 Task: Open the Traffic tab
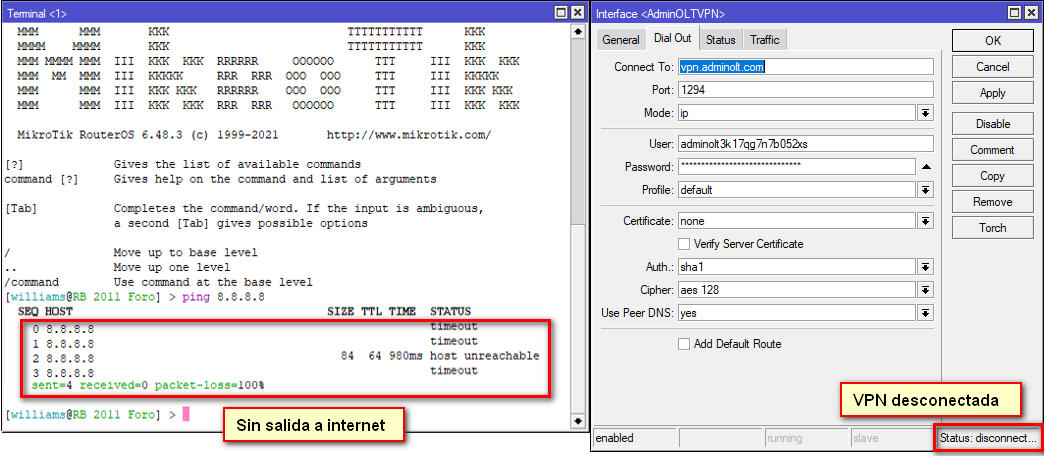click(x=764, y=40)
